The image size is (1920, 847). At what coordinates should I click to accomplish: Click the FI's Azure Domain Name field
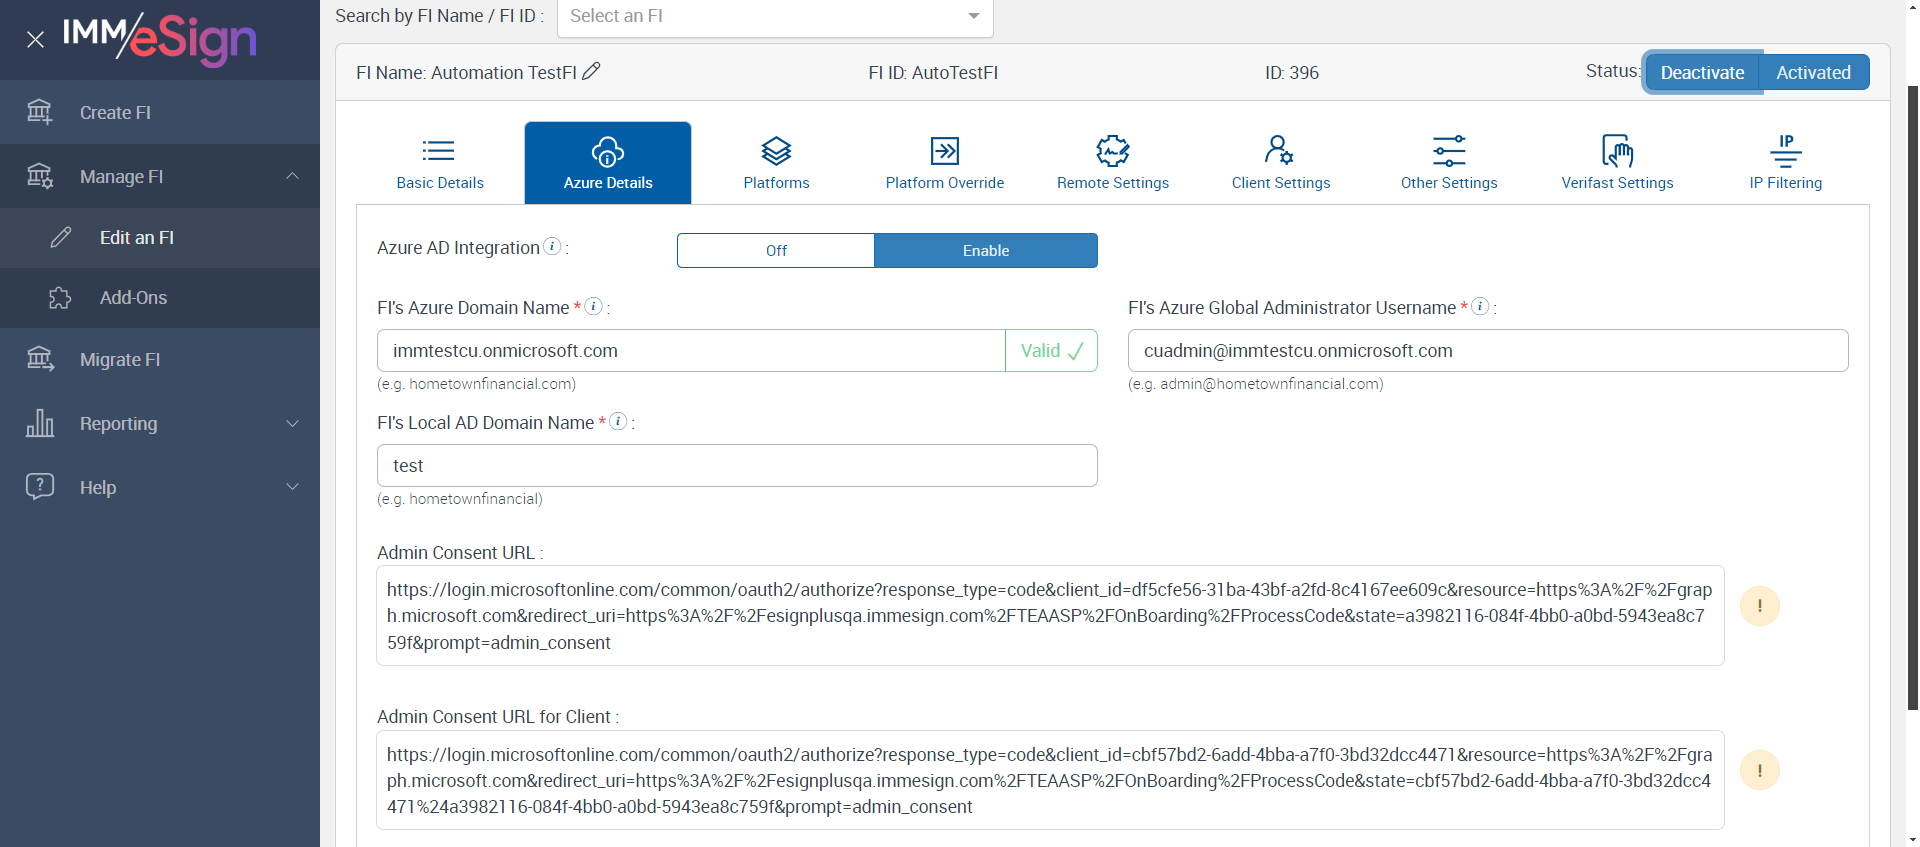tap(691, 351)
